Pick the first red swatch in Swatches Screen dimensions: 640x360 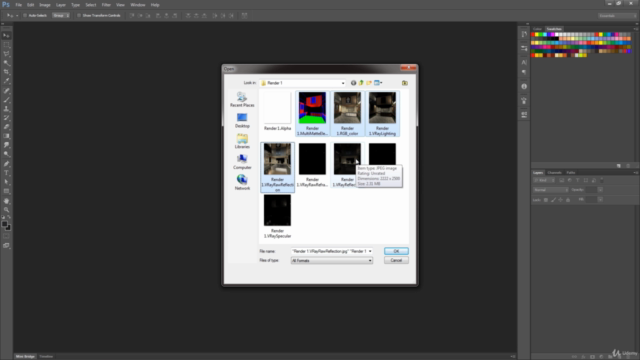point(533,35)
